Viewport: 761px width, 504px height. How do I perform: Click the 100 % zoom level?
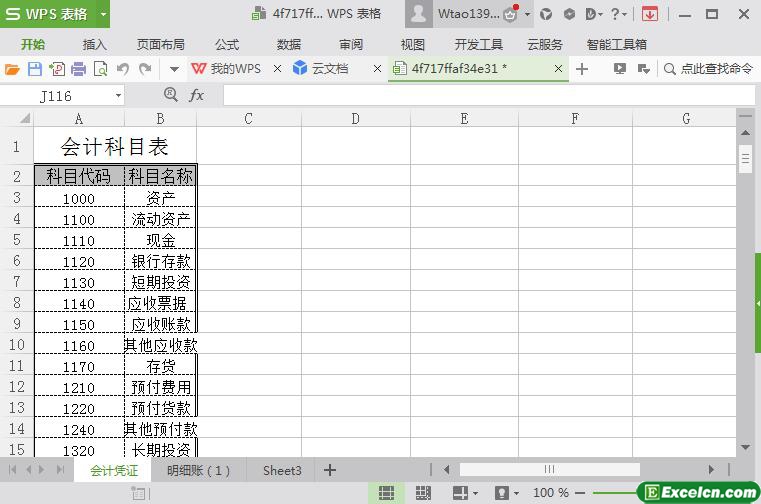(x=551, y=492)
